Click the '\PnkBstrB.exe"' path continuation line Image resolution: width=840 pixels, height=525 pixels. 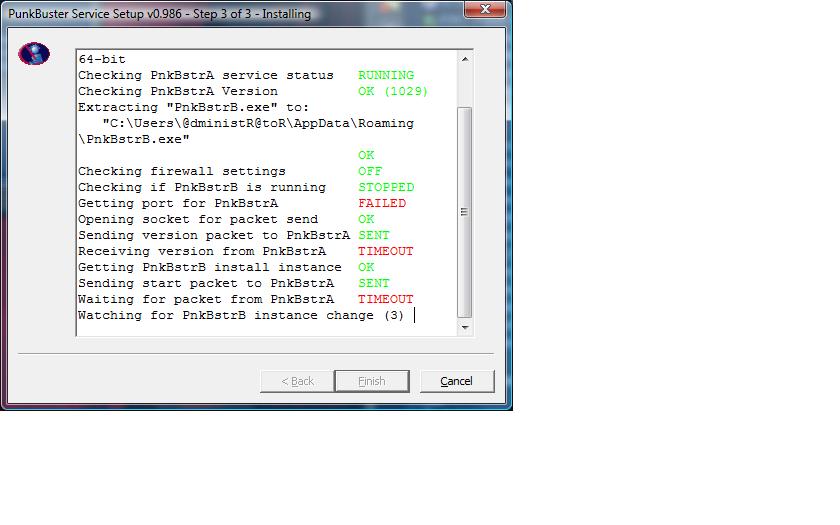[134, 139]
